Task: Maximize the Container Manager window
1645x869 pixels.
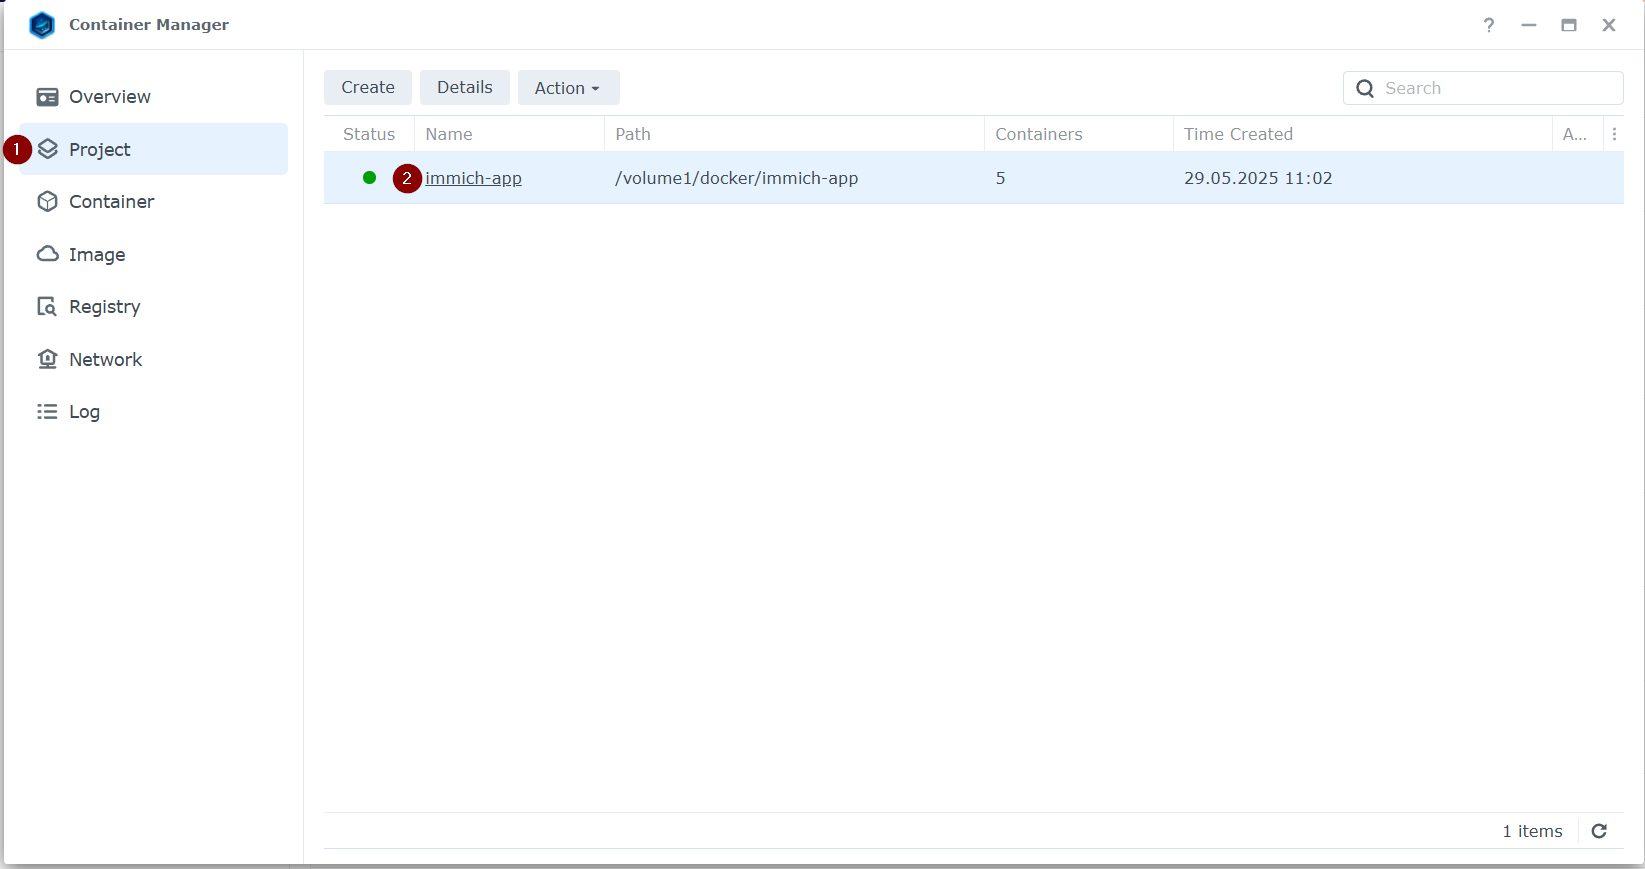Action: coord(1569,25)
